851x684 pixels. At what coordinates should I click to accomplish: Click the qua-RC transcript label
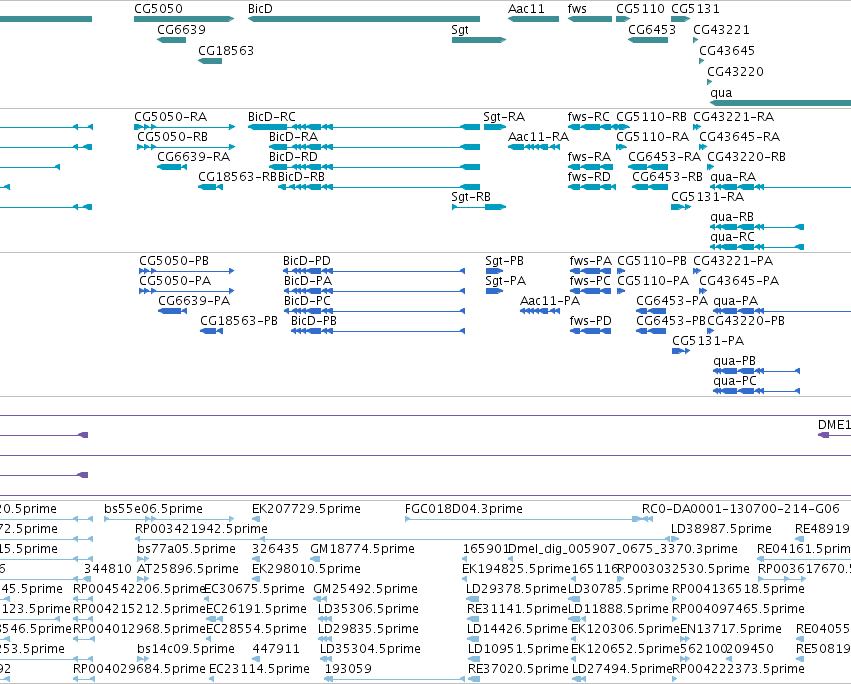pyautogui.click(x=732, y=237)
